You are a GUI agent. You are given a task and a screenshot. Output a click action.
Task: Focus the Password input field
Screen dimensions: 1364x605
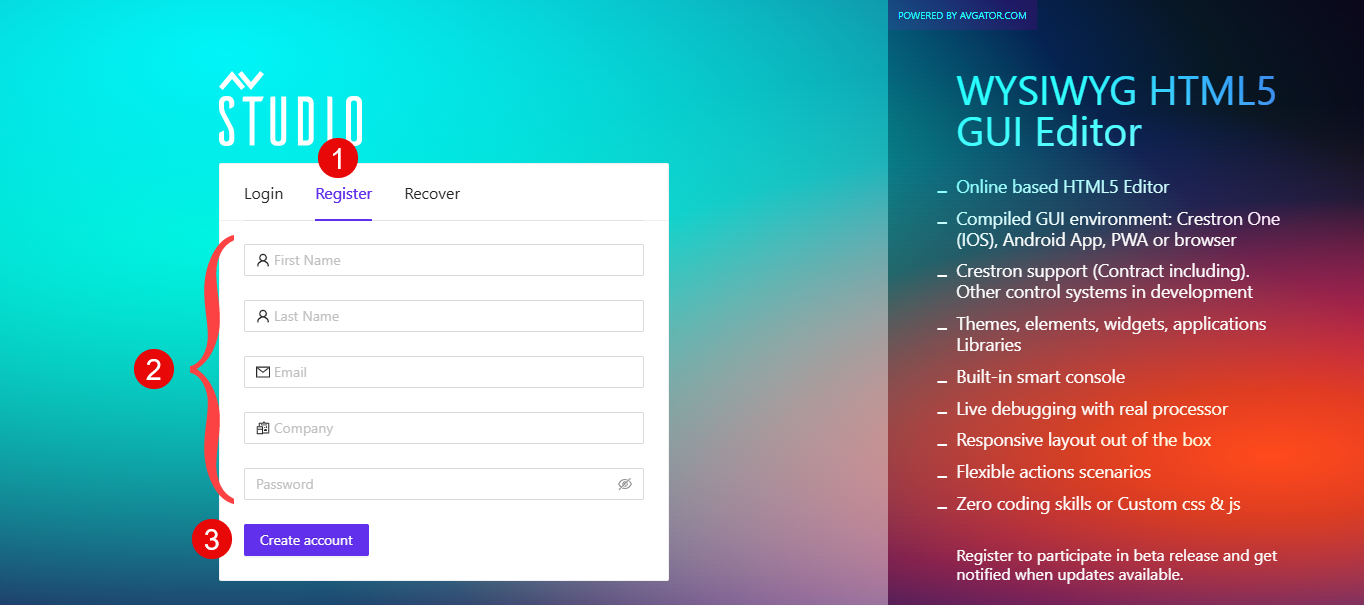pos(430,484)
